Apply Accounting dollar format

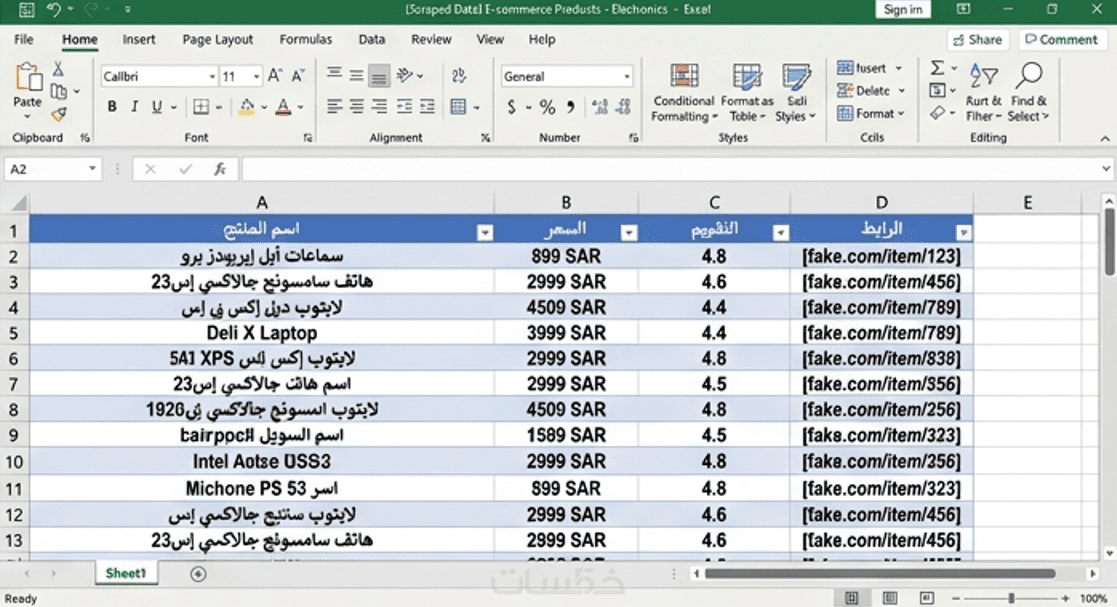(511, 107)
